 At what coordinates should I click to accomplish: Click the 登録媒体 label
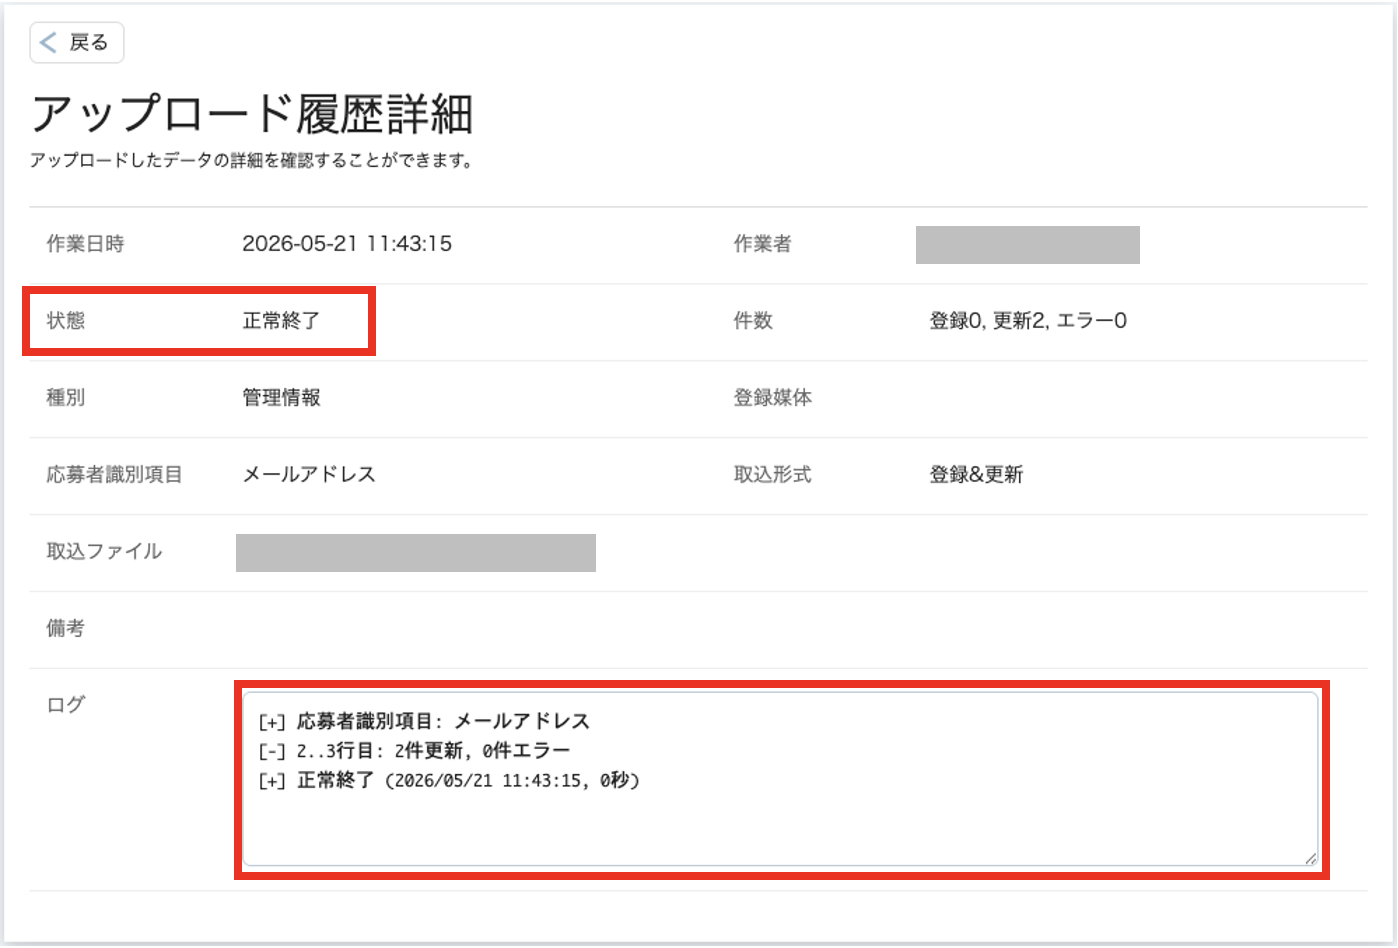point(773,398)
